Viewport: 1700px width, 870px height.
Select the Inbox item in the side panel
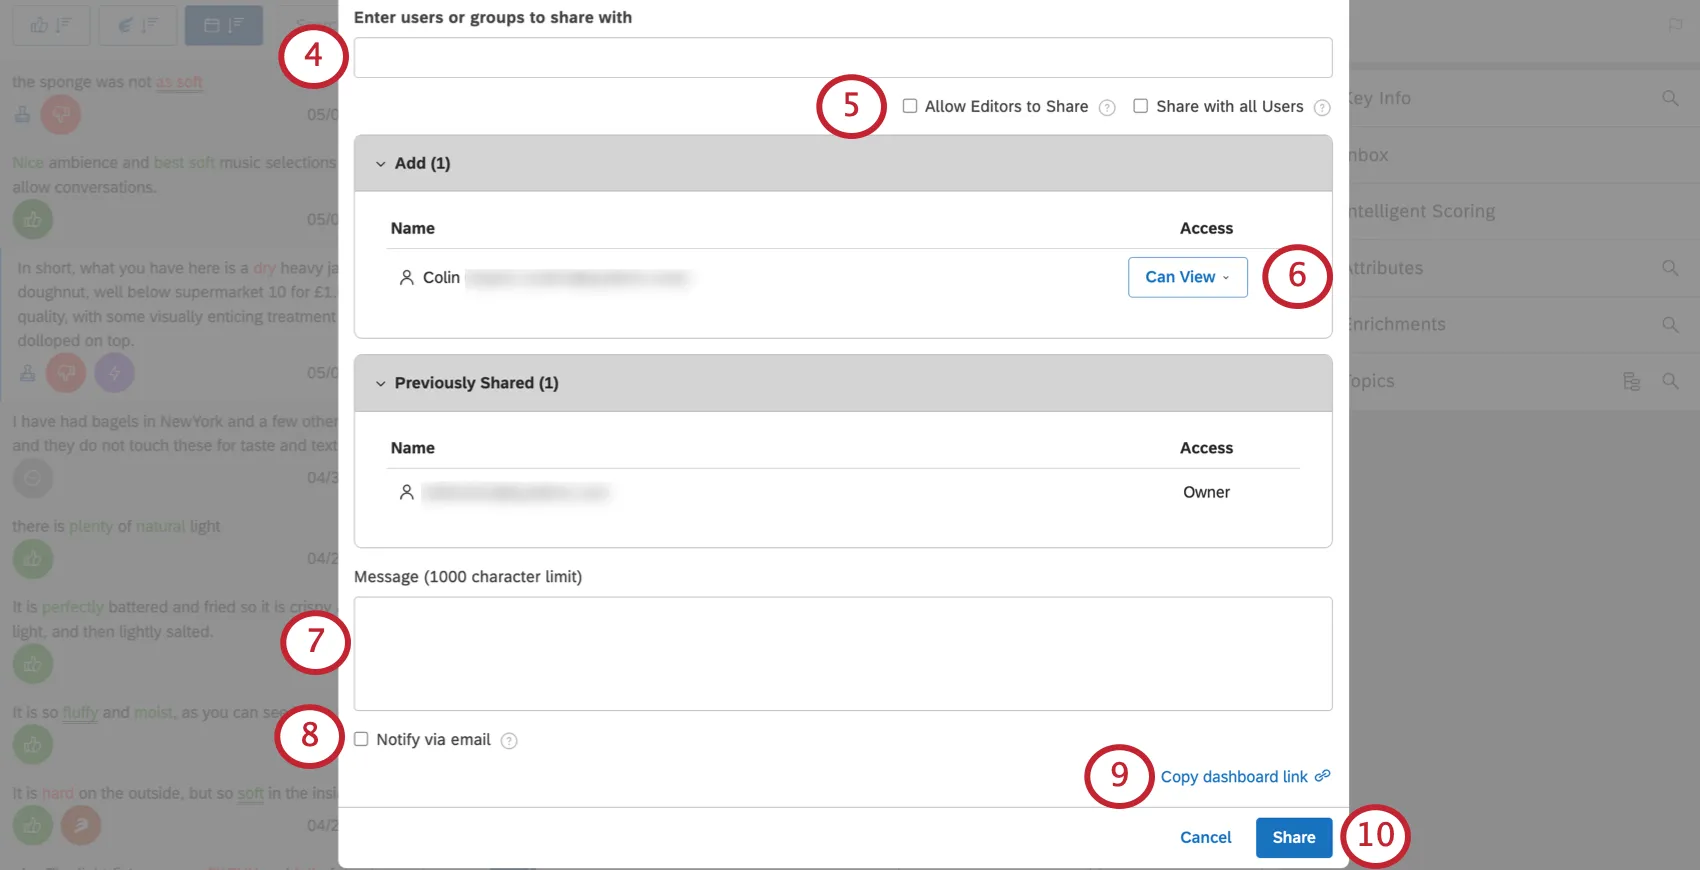[x=1368, y=155]
